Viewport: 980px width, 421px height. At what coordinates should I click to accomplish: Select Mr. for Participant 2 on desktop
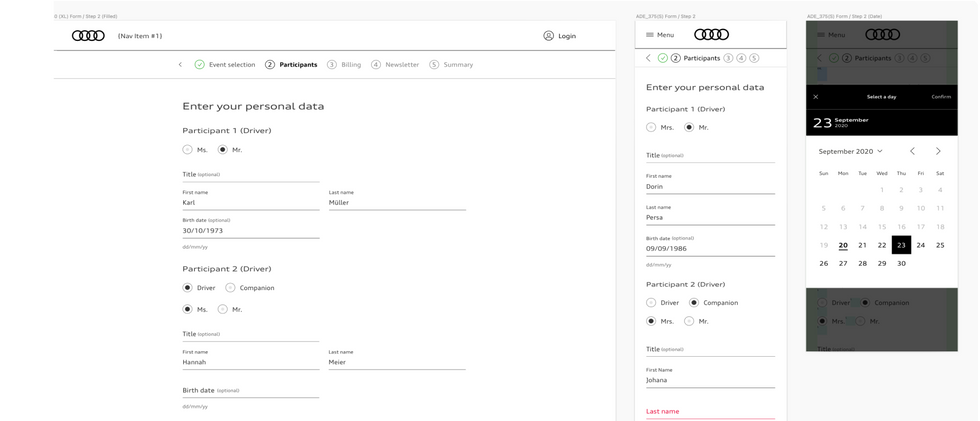click(x=222, y=309)
